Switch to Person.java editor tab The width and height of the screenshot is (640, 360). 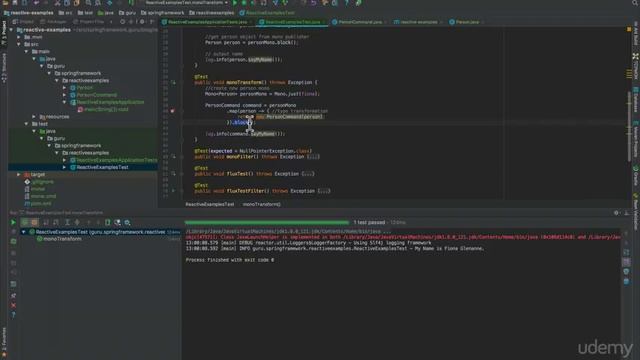pos(467,22)
